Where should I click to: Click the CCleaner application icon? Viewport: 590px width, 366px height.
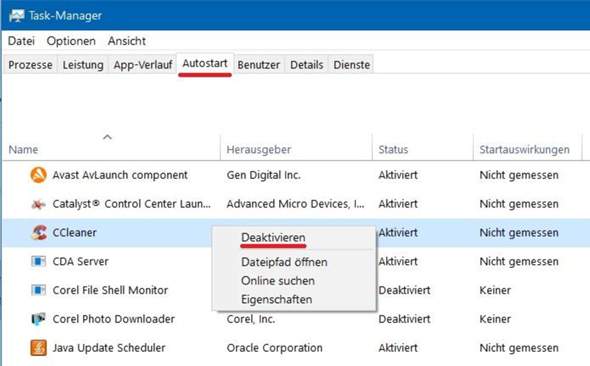coord(39,232)
